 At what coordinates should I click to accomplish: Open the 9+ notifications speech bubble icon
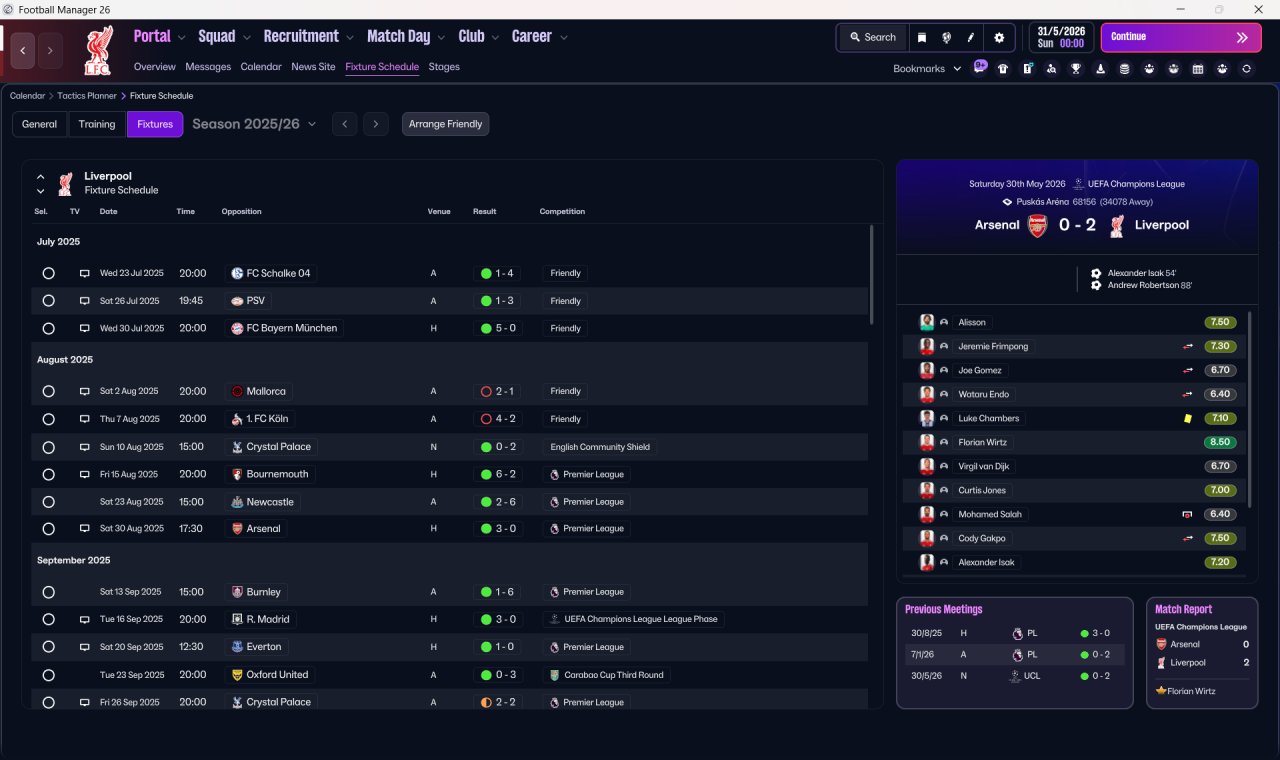click(x=980, y=68)
